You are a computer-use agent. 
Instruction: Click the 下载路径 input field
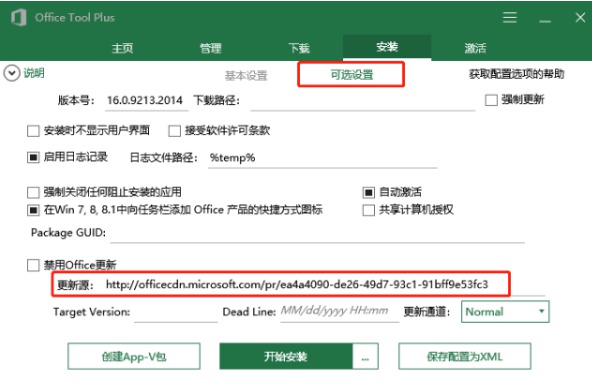point(362,101)
